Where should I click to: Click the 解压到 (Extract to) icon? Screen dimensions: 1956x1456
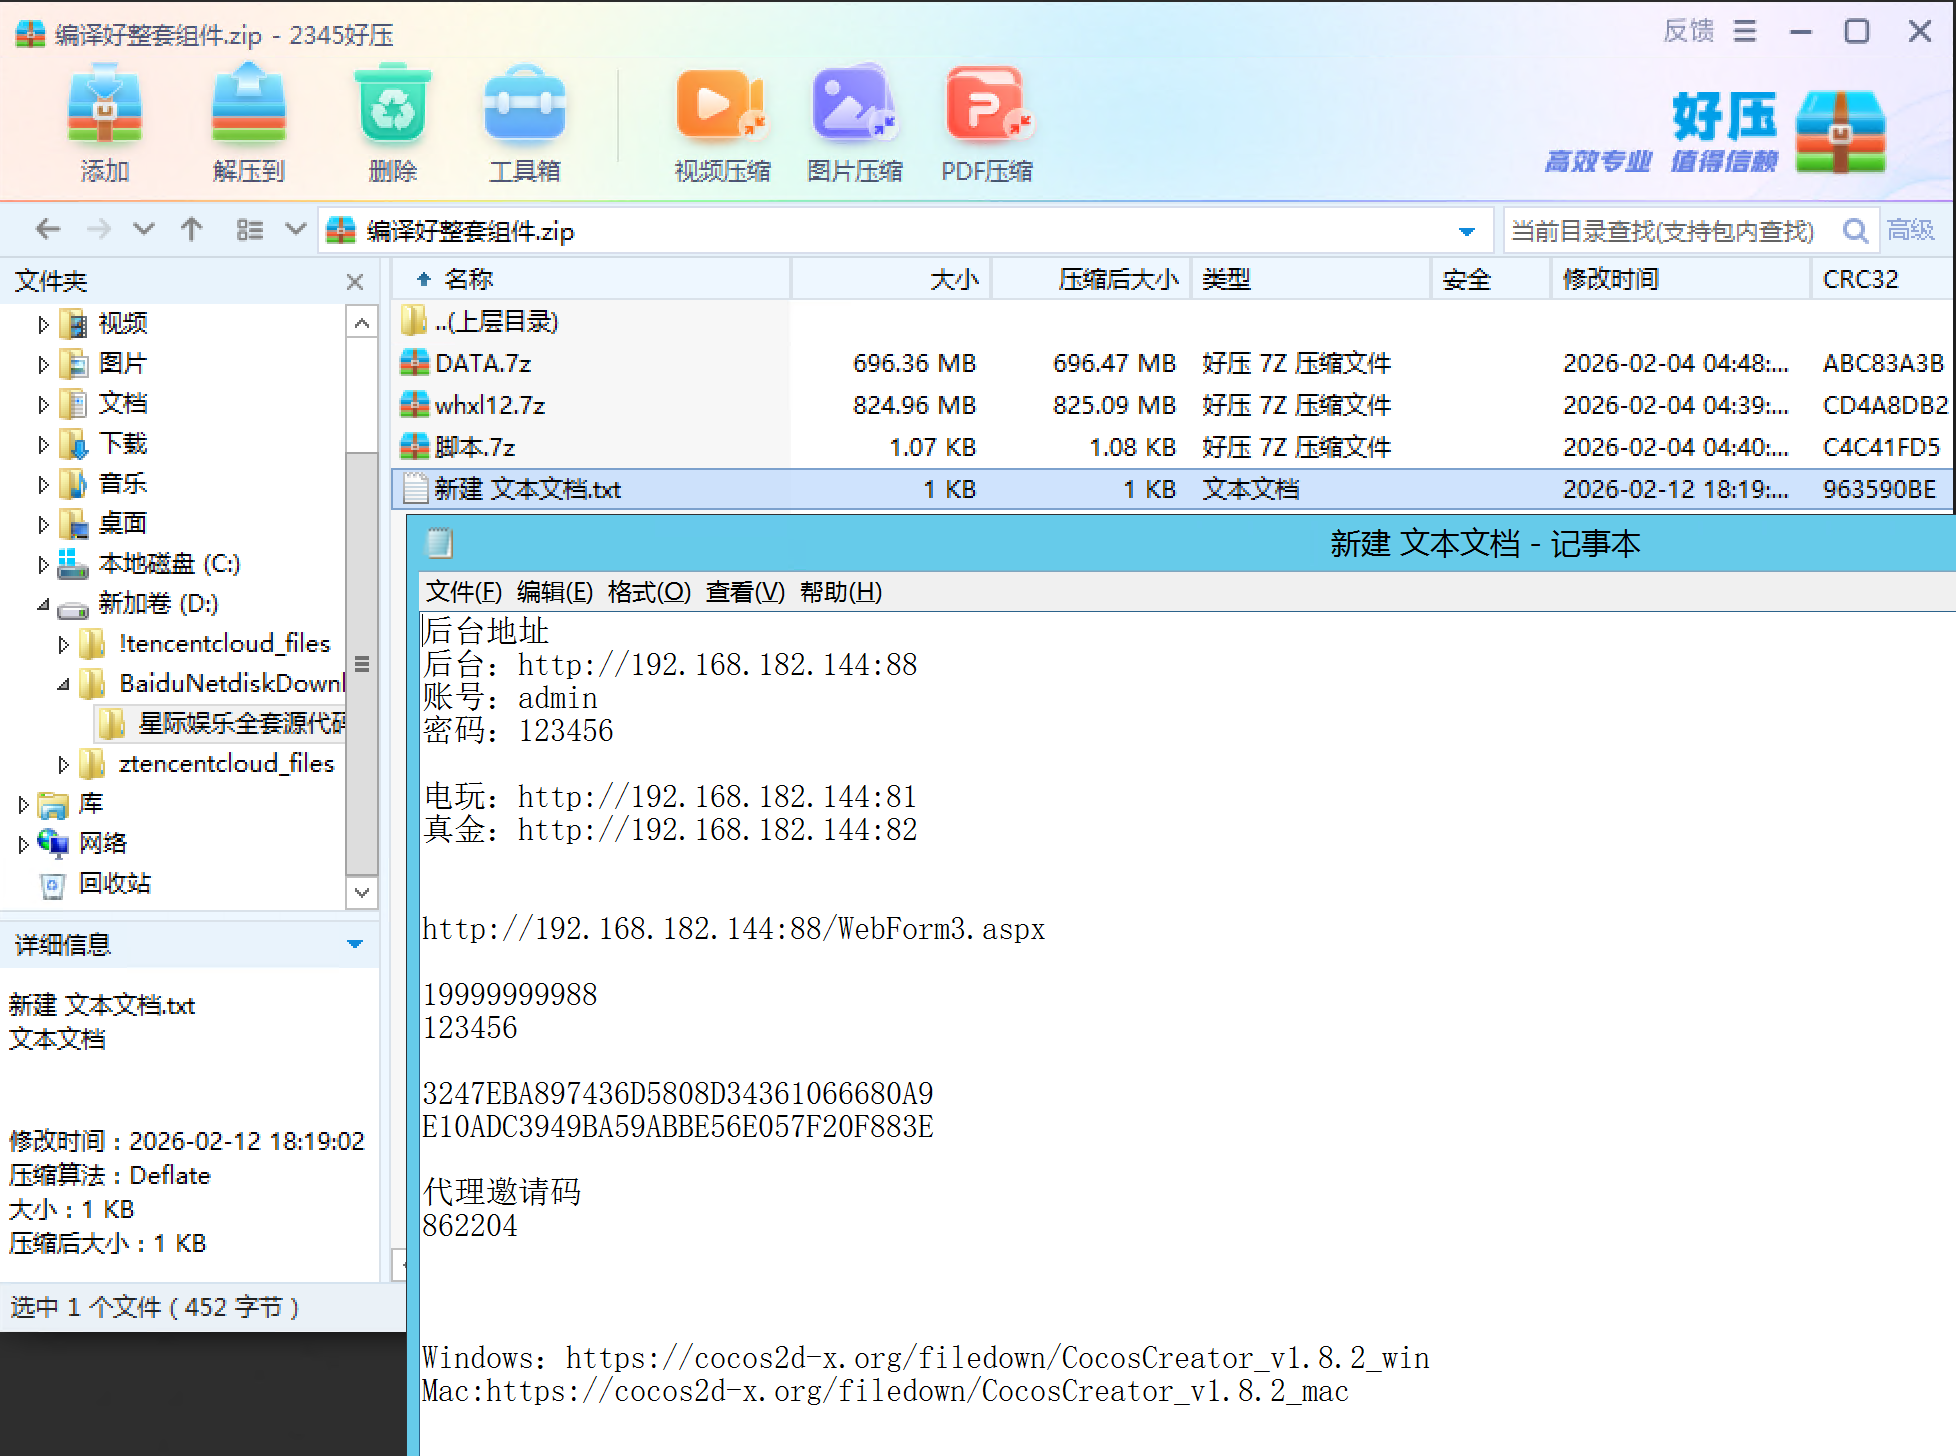point(249,123)
